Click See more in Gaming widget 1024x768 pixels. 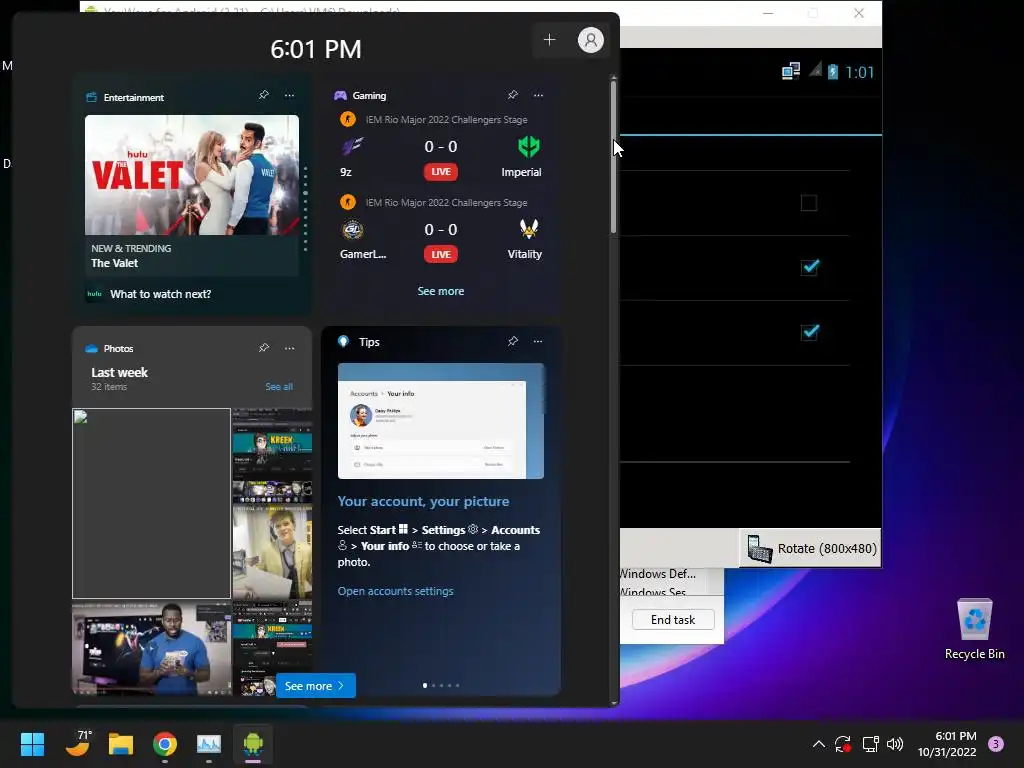click(441, 291)
